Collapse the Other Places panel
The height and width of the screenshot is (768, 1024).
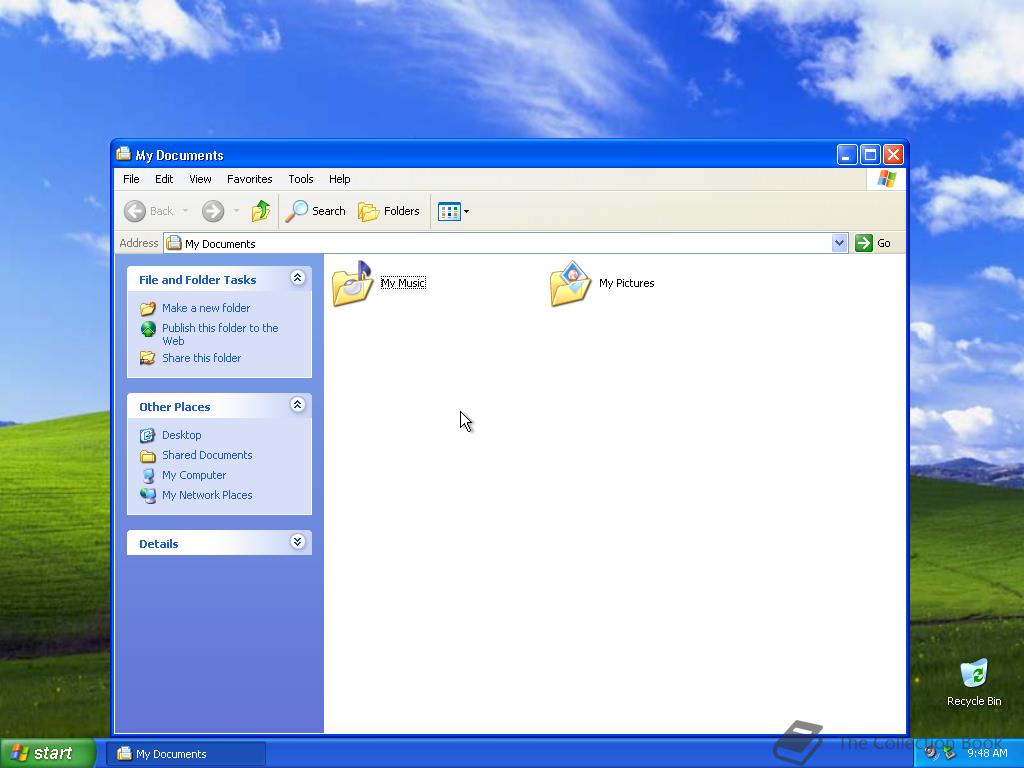pyautogui.click(x=297, y=405)
